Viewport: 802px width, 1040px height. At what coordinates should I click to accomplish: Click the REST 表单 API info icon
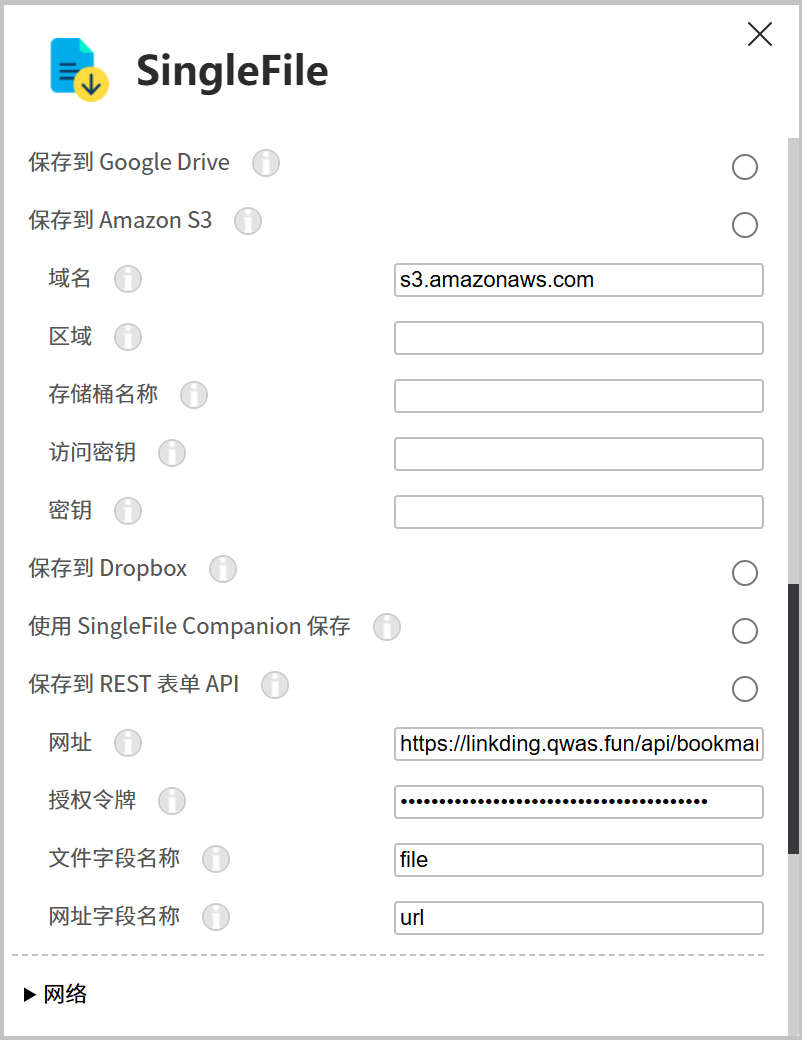coord(275,685)
